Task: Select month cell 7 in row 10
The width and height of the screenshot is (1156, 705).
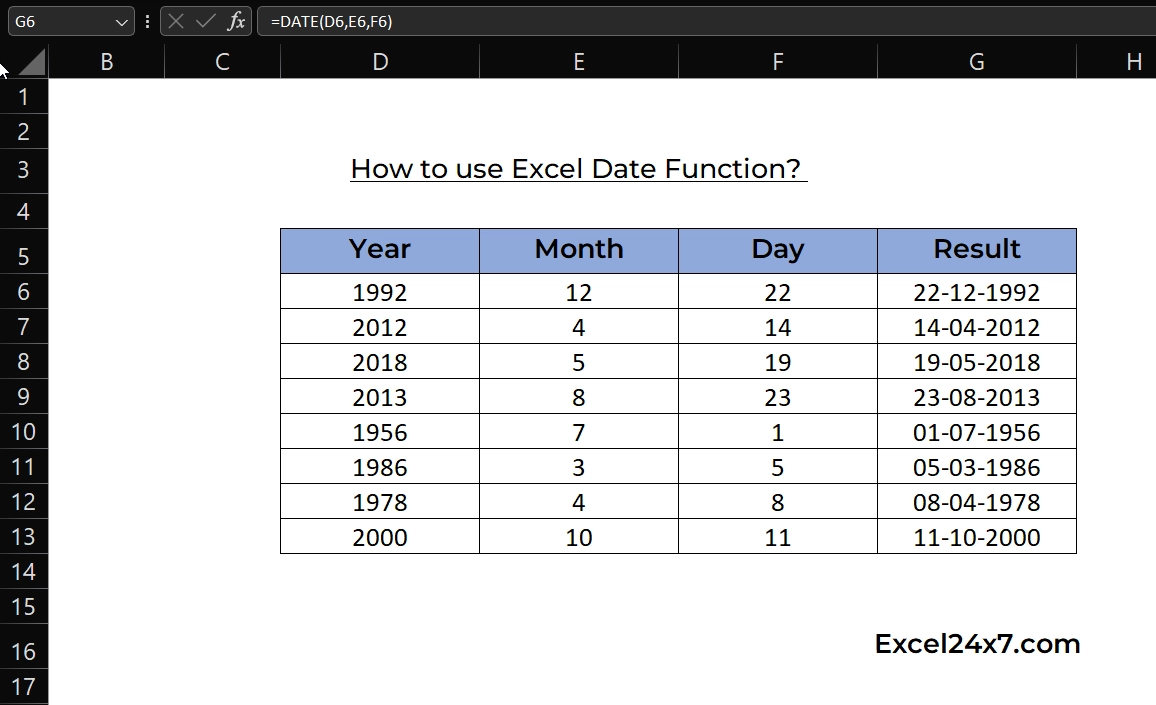Action: pos(579,431)
